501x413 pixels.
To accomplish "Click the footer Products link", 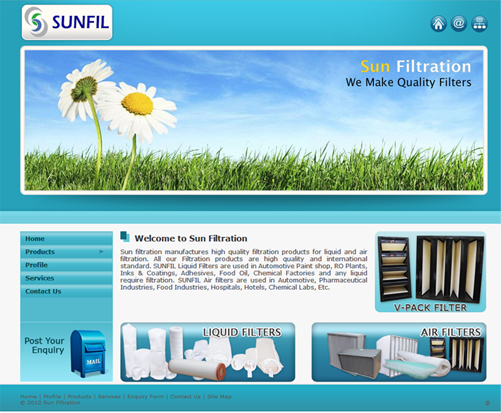I will coord(79,396).
